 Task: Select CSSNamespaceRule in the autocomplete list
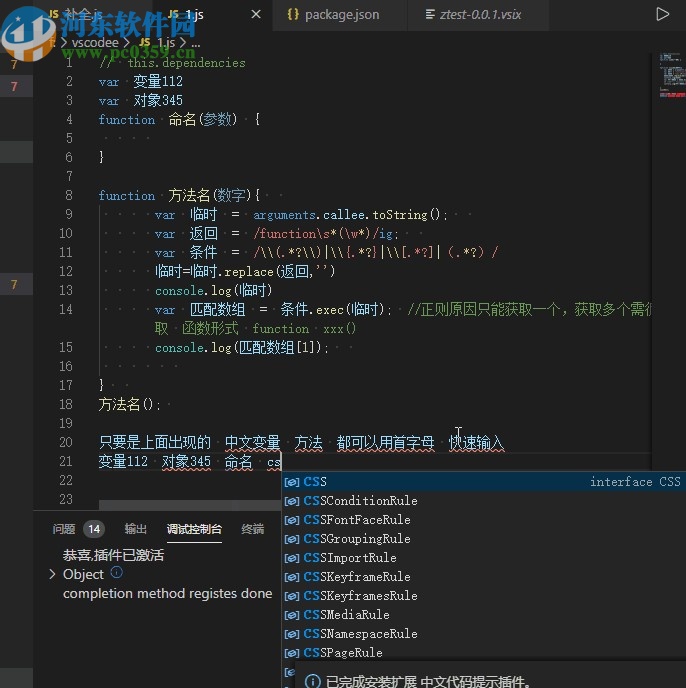coord(484,634)
